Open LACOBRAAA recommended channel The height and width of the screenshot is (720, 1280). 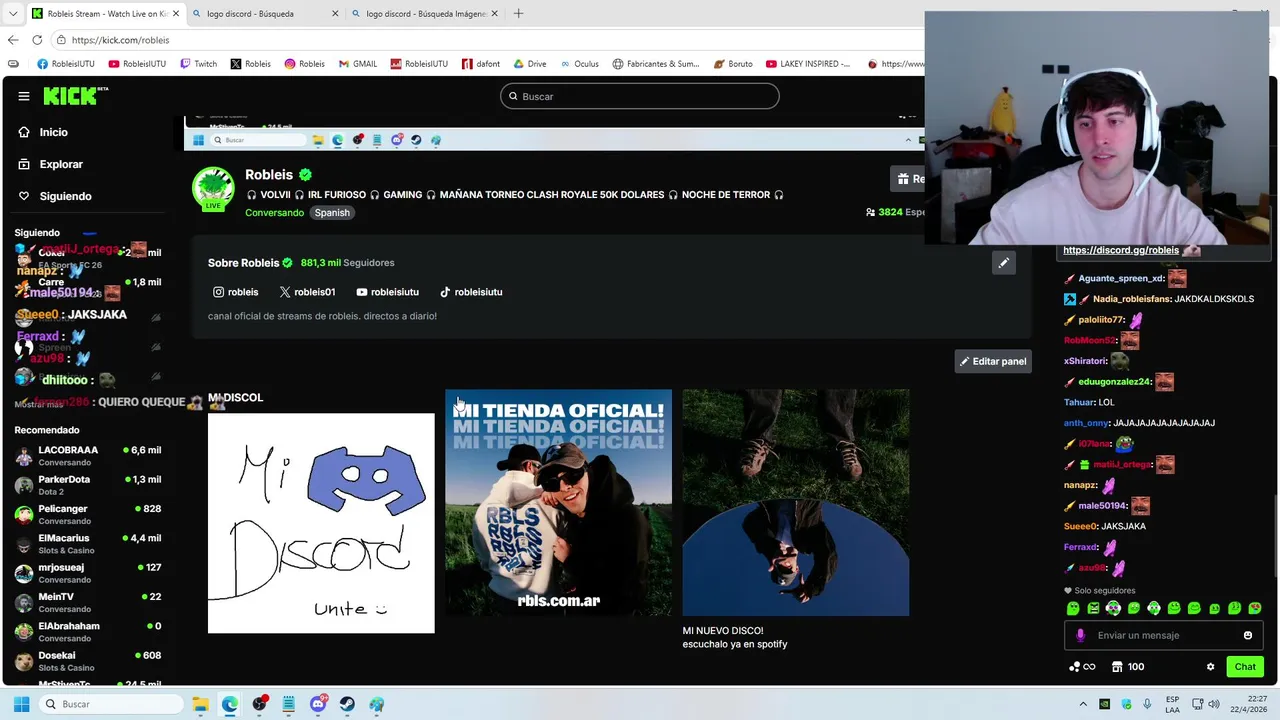coord(88,456)
